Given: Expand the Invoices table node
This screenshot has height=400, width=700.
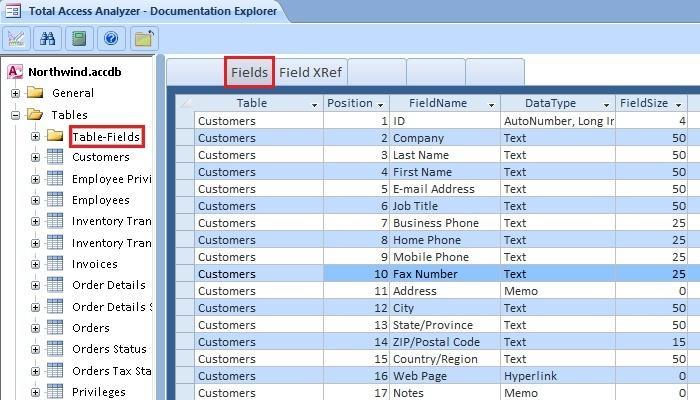Looking at the screenshot, I should [35, 264].
